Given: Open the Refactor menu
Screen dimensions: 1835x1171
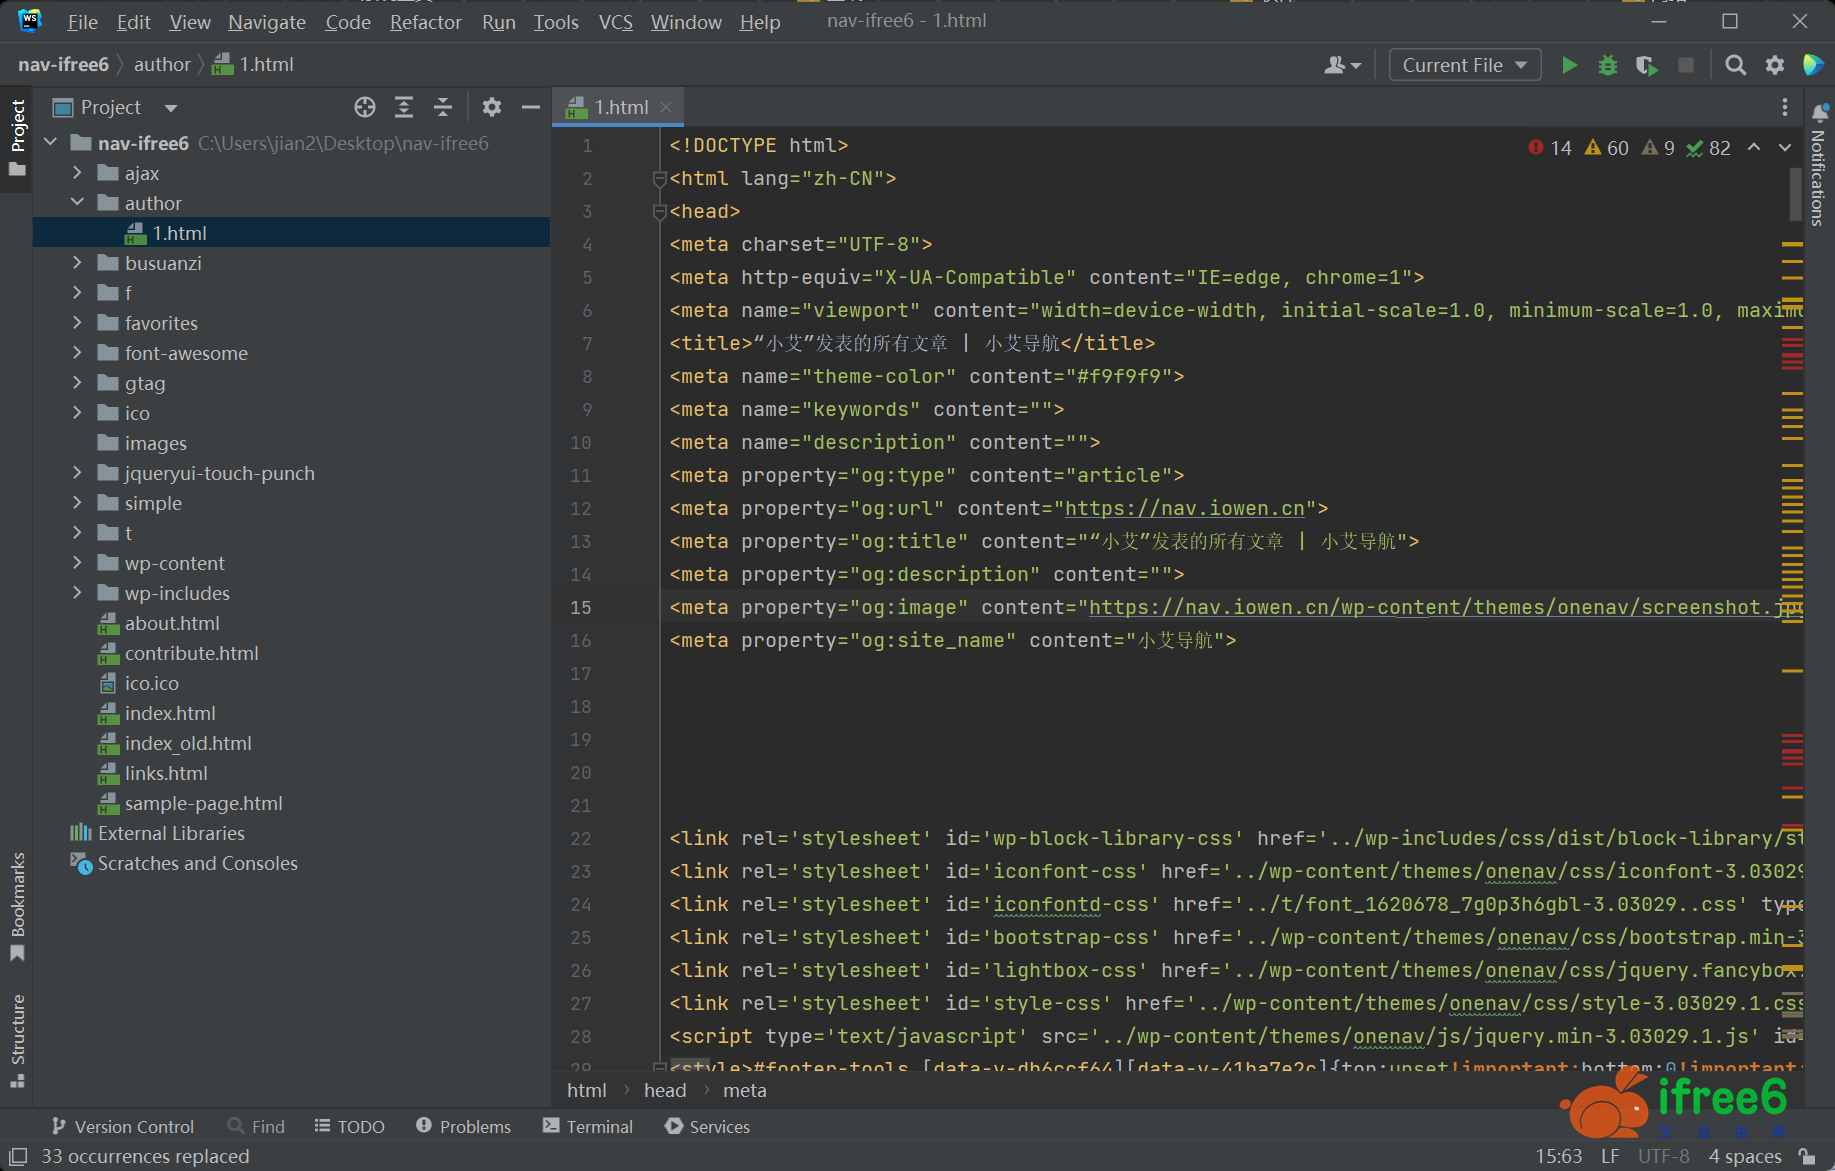Looking at the screenshot, I should [x=425, y=22].
